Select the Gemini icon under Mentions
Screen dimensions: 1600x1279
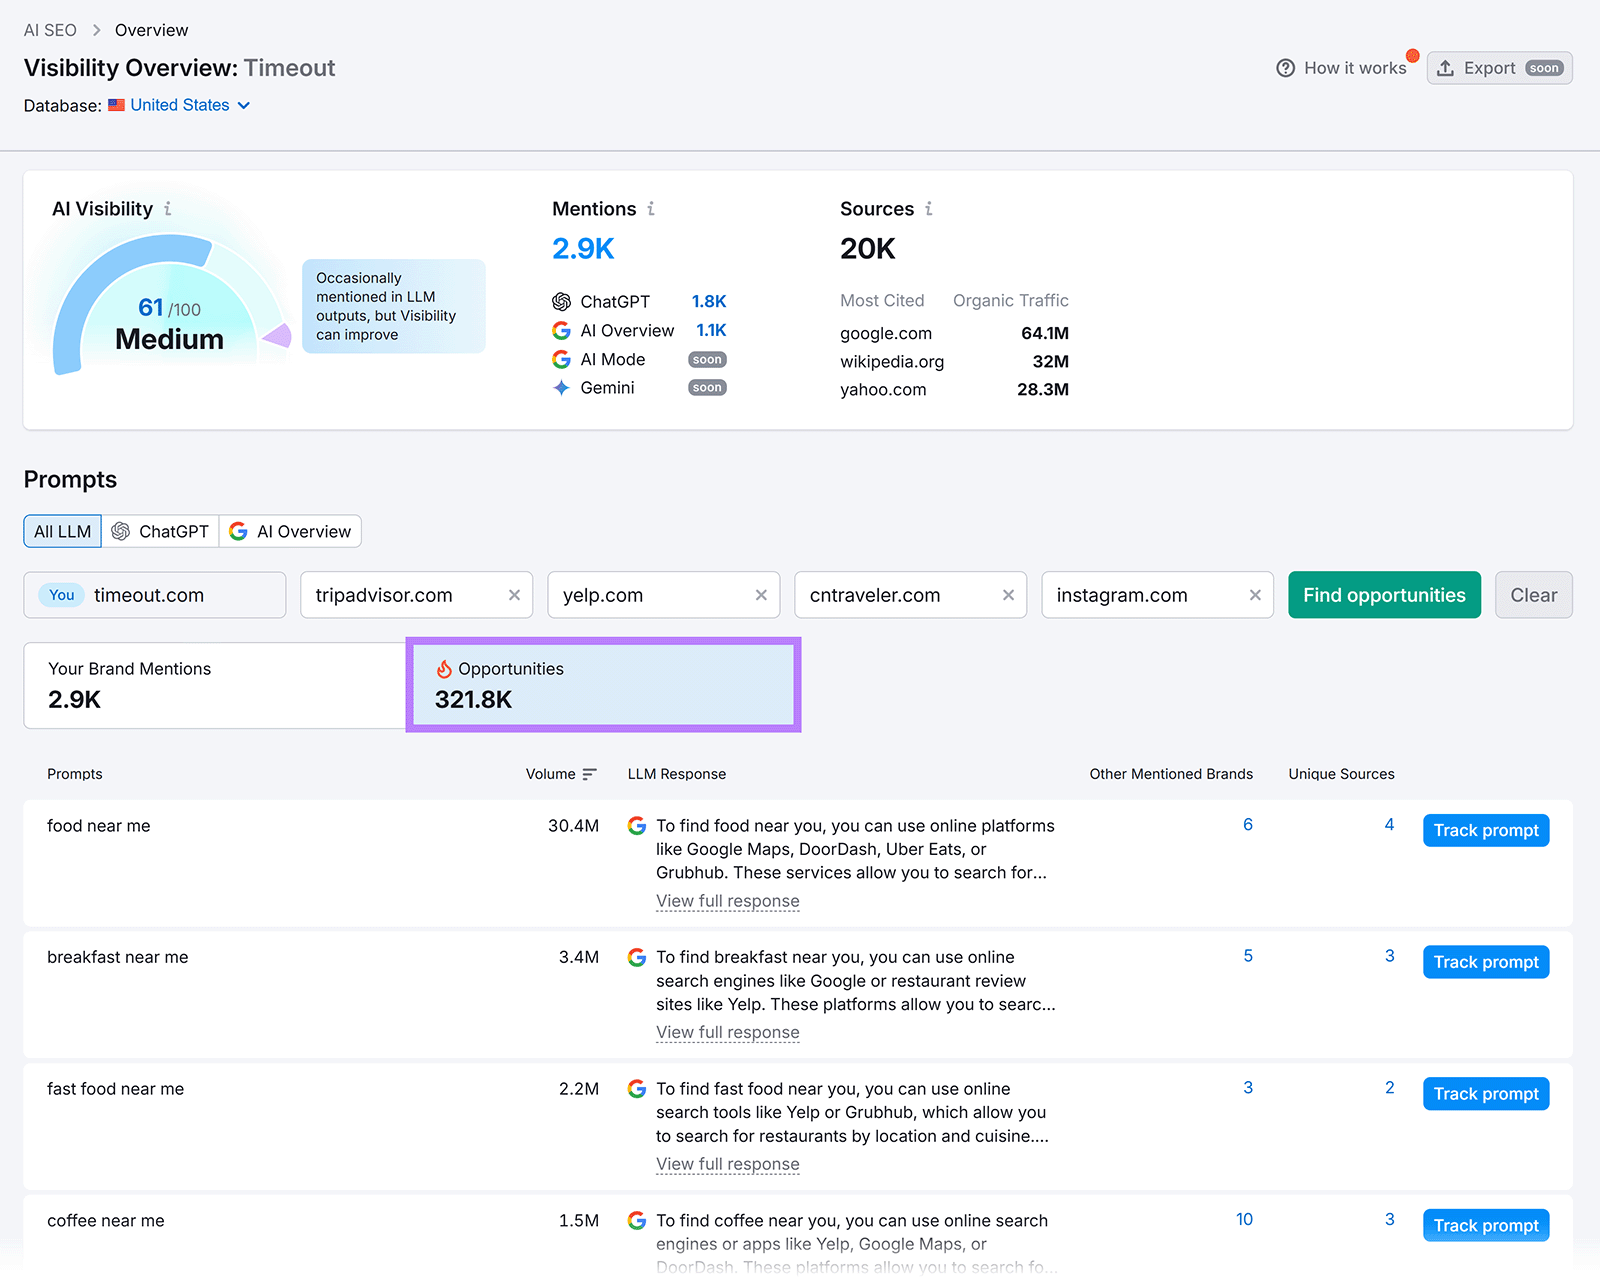pyautogui.click(x=562, y=388)
